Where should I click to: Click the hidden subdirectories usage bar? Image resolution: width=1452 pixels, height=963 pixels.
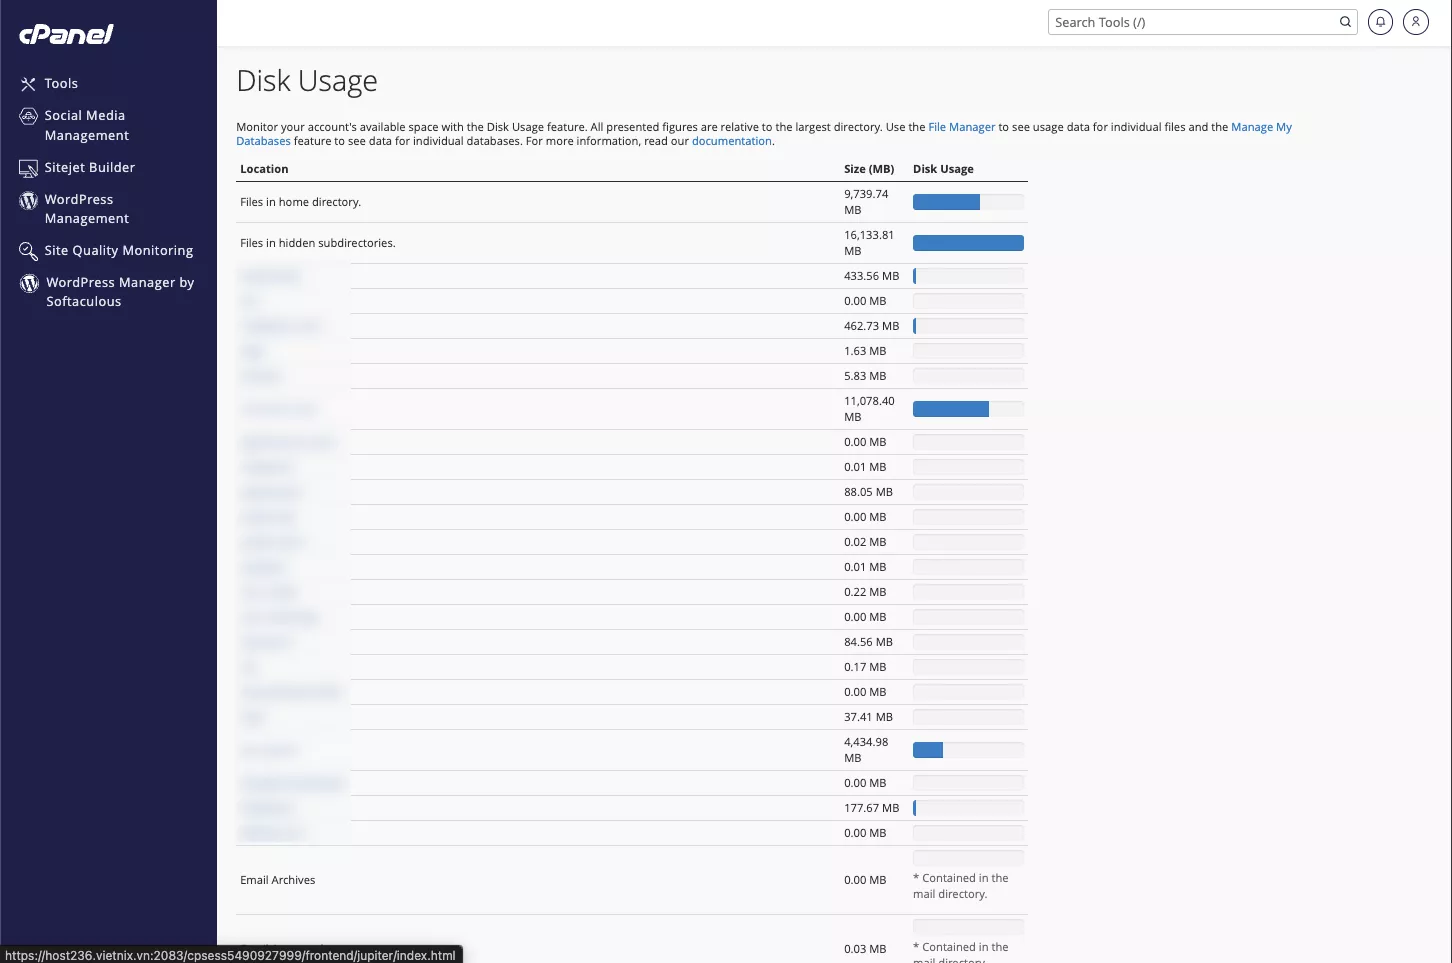(968, 243)
